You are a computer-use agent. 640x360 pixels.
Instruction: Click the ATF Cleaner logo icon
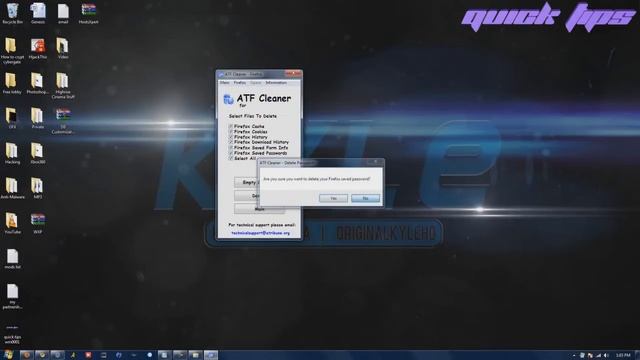(228, 99)
